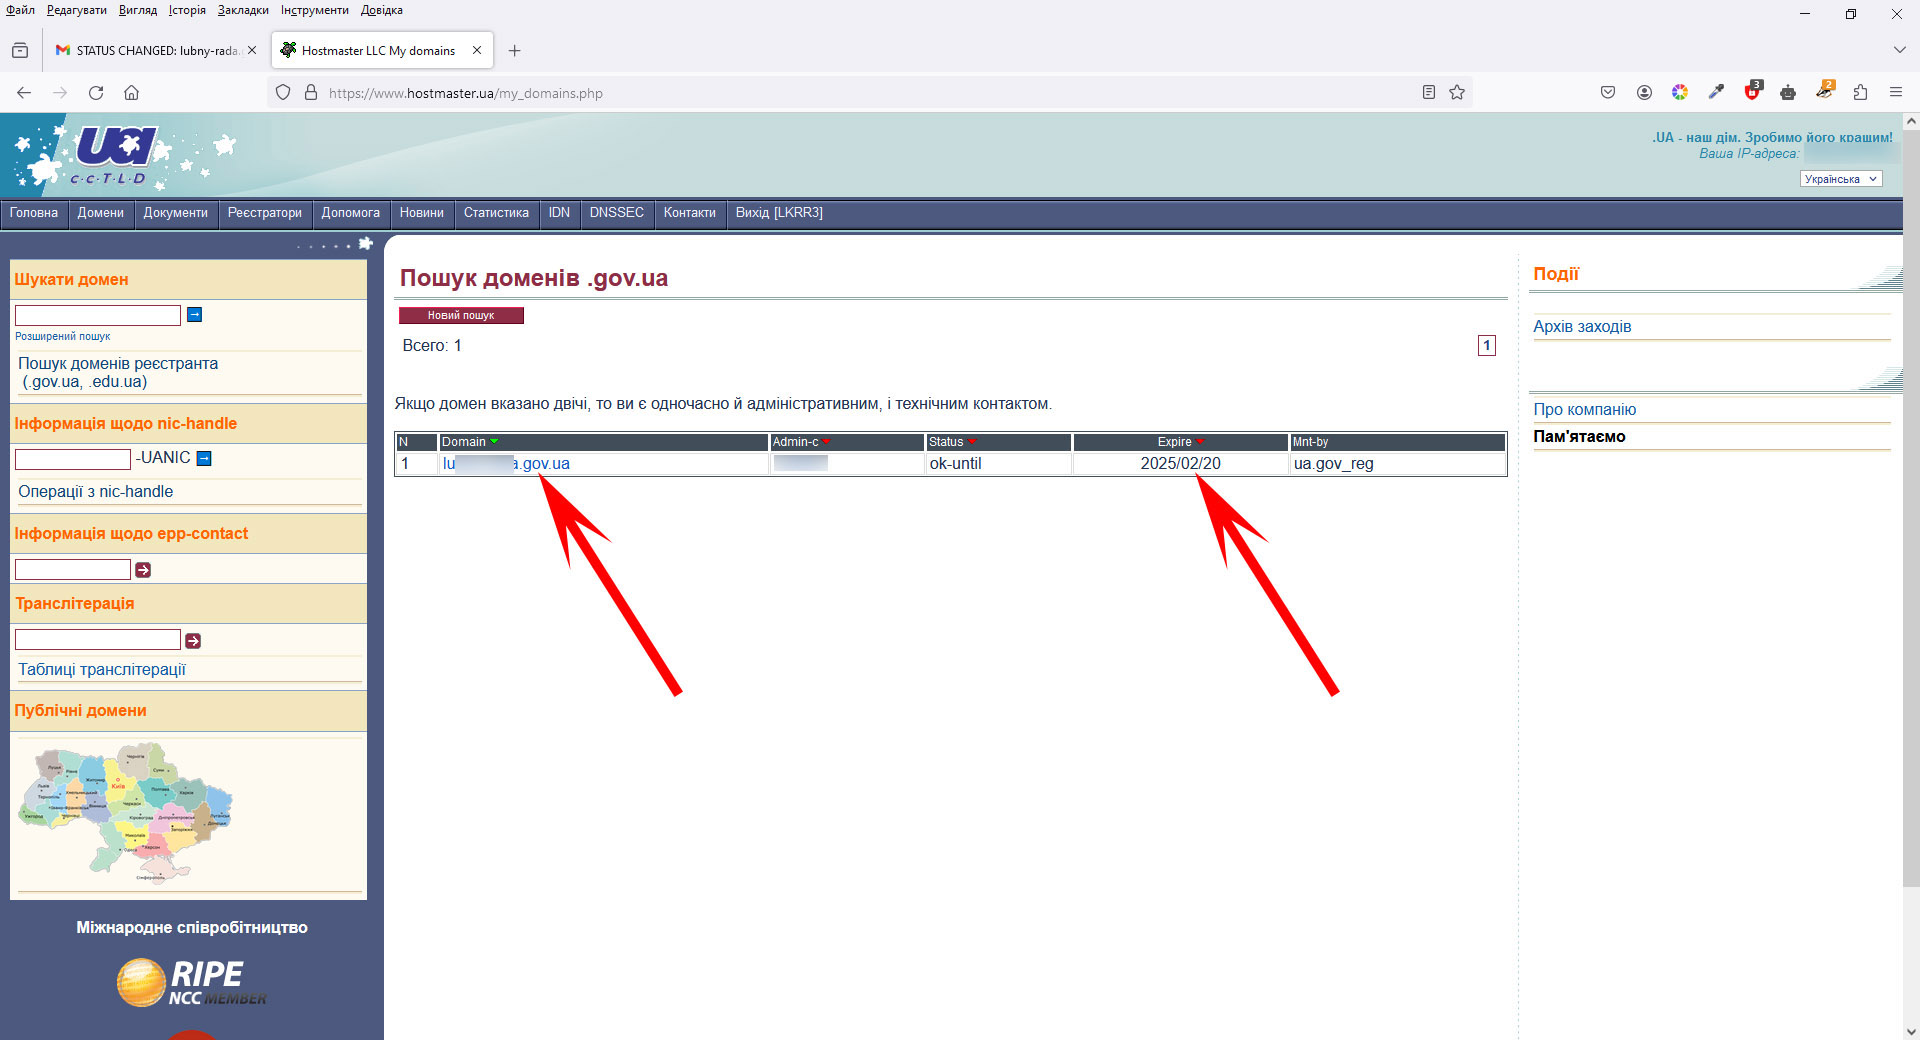Click the browser forward arrow

point(60,93)
